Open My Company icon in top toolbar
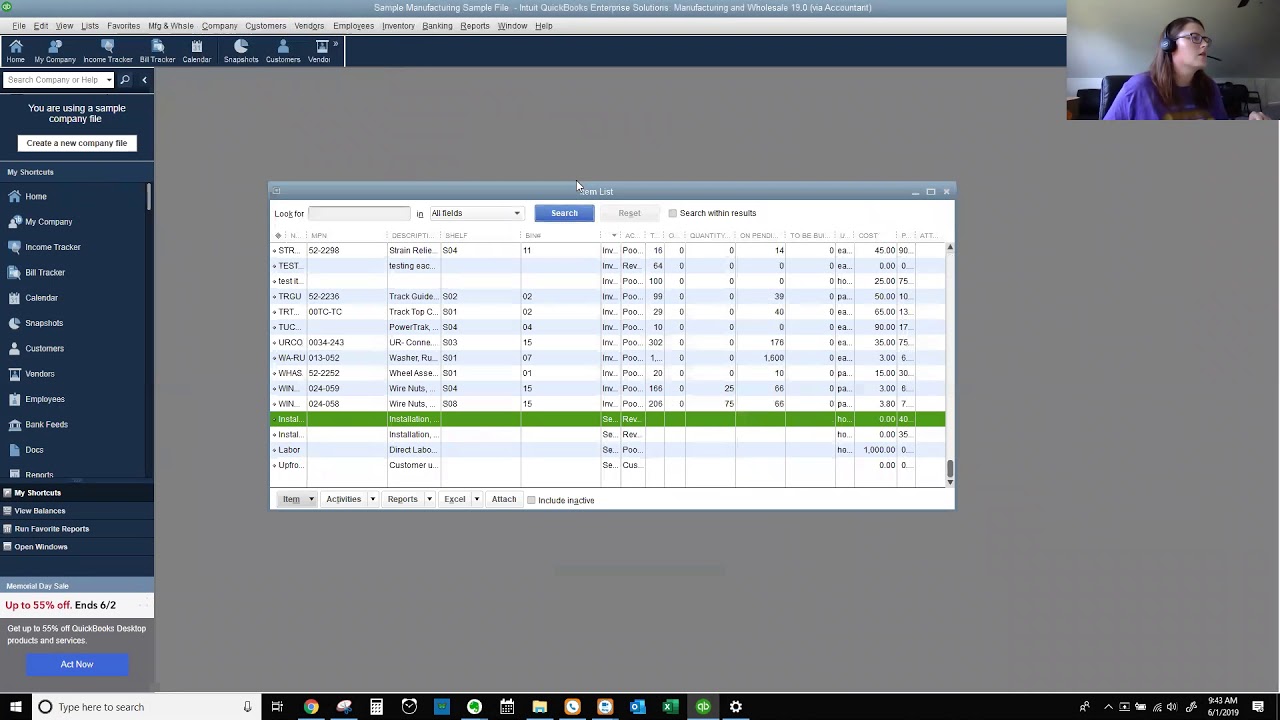Viewport: 1280px width, 720px height. [x=55, y=51]
